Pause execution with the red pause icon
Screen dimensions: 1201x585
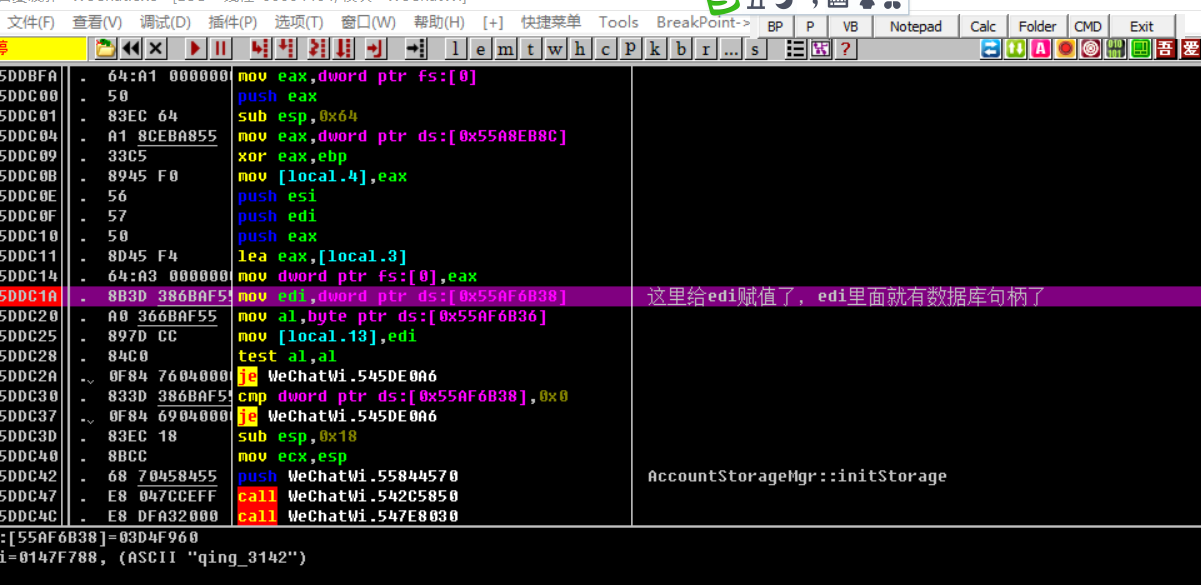(x=220, y=48)
